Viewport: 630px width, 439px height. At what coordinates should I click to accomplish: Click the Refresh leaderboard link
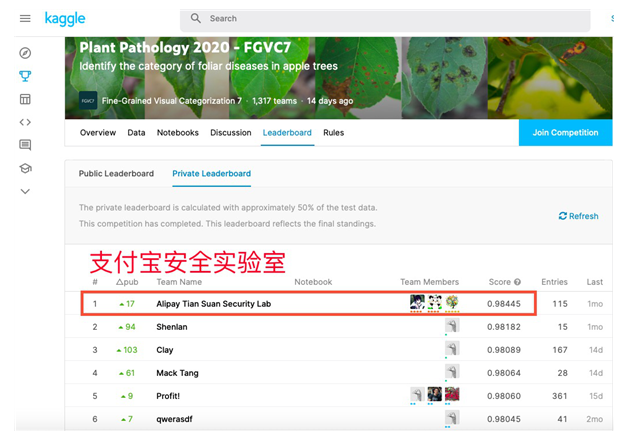point(578,216)
